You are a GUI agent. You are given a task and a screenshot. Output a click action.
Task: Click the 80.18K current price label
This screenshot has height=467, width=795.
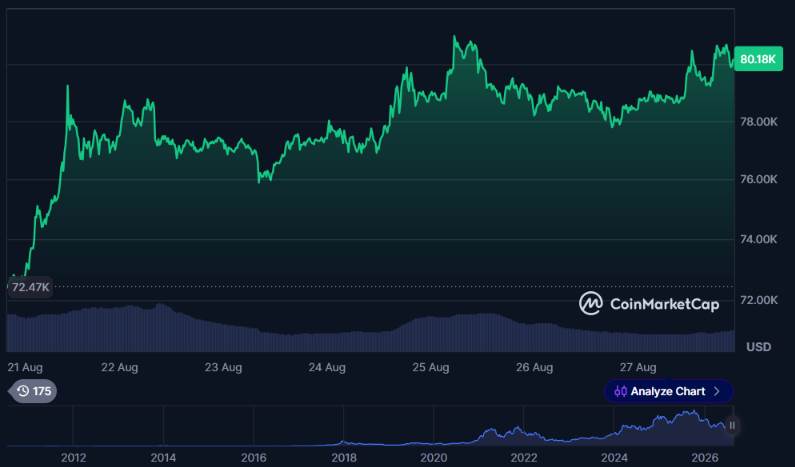click(758, 59)
